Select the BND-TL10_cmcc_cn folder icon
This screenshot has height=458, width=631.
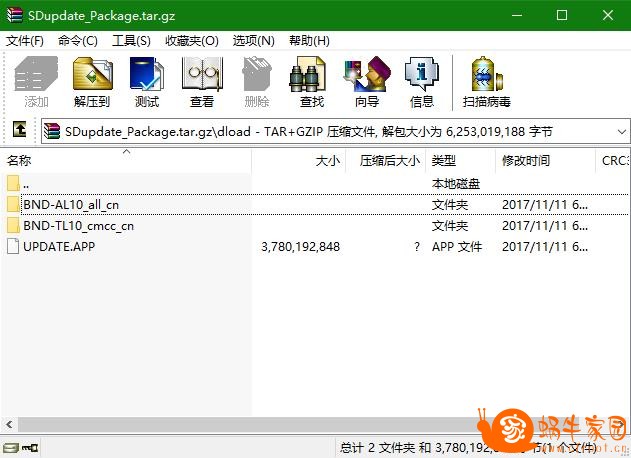pos(13,225)
